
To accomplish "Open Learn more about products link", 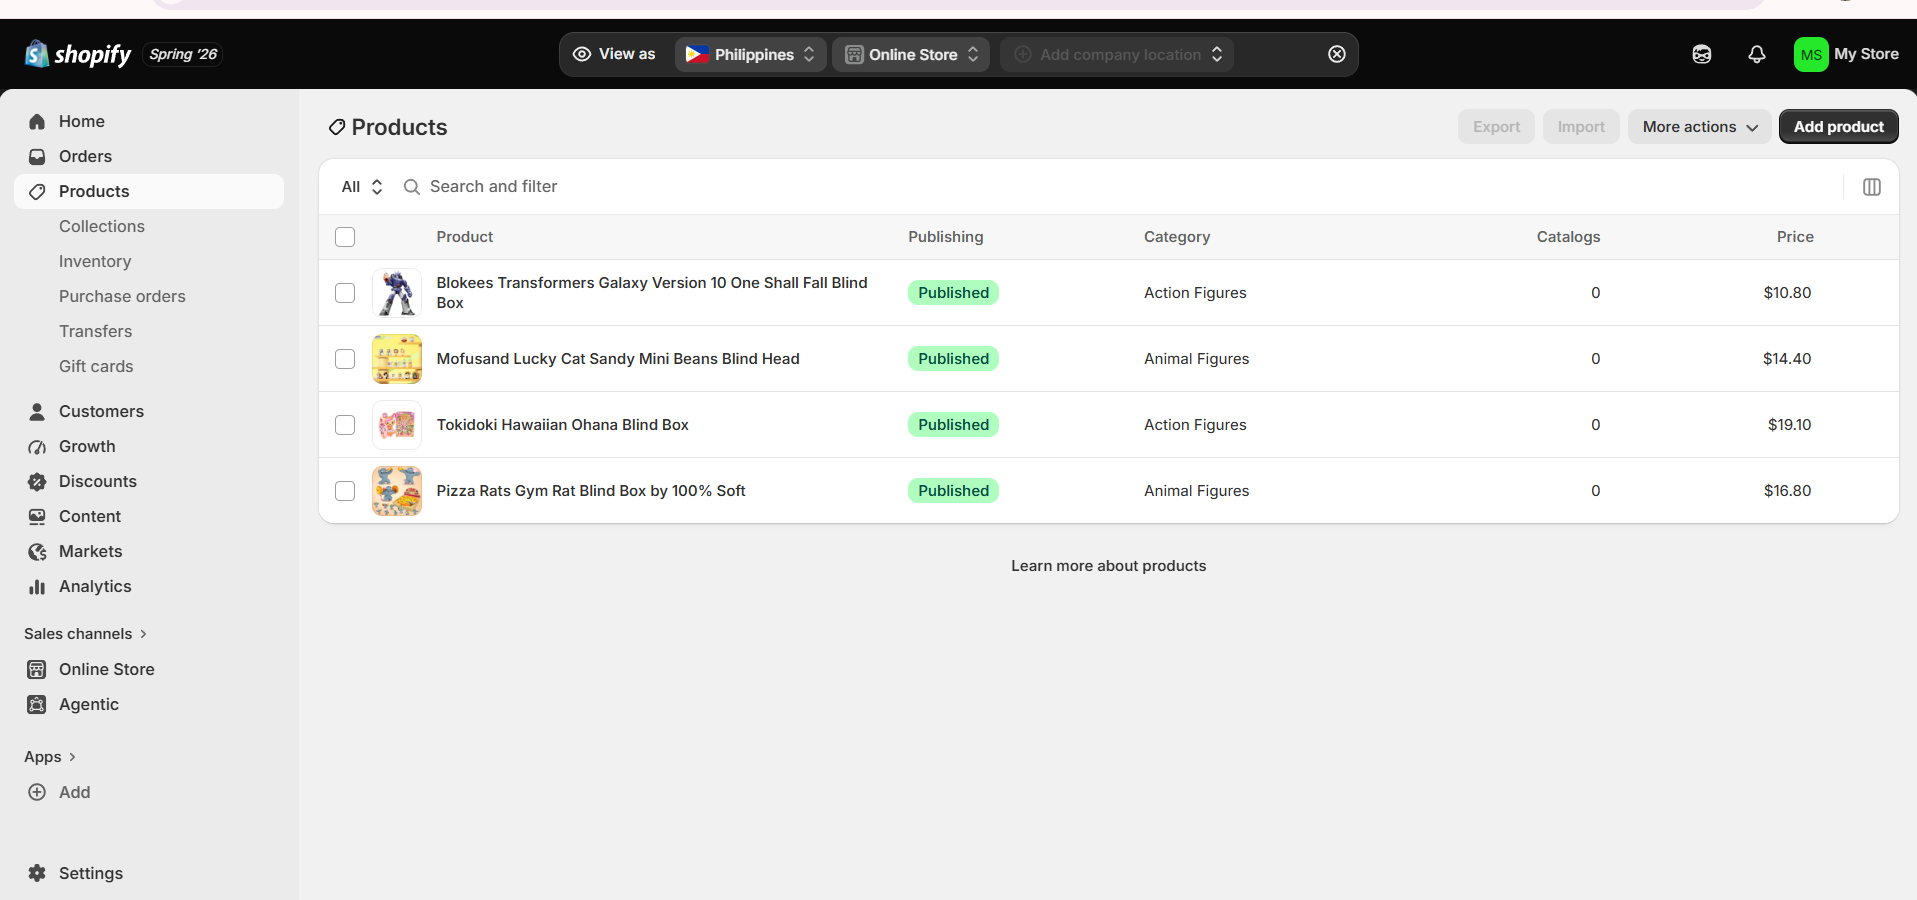I will (1108, 566).
